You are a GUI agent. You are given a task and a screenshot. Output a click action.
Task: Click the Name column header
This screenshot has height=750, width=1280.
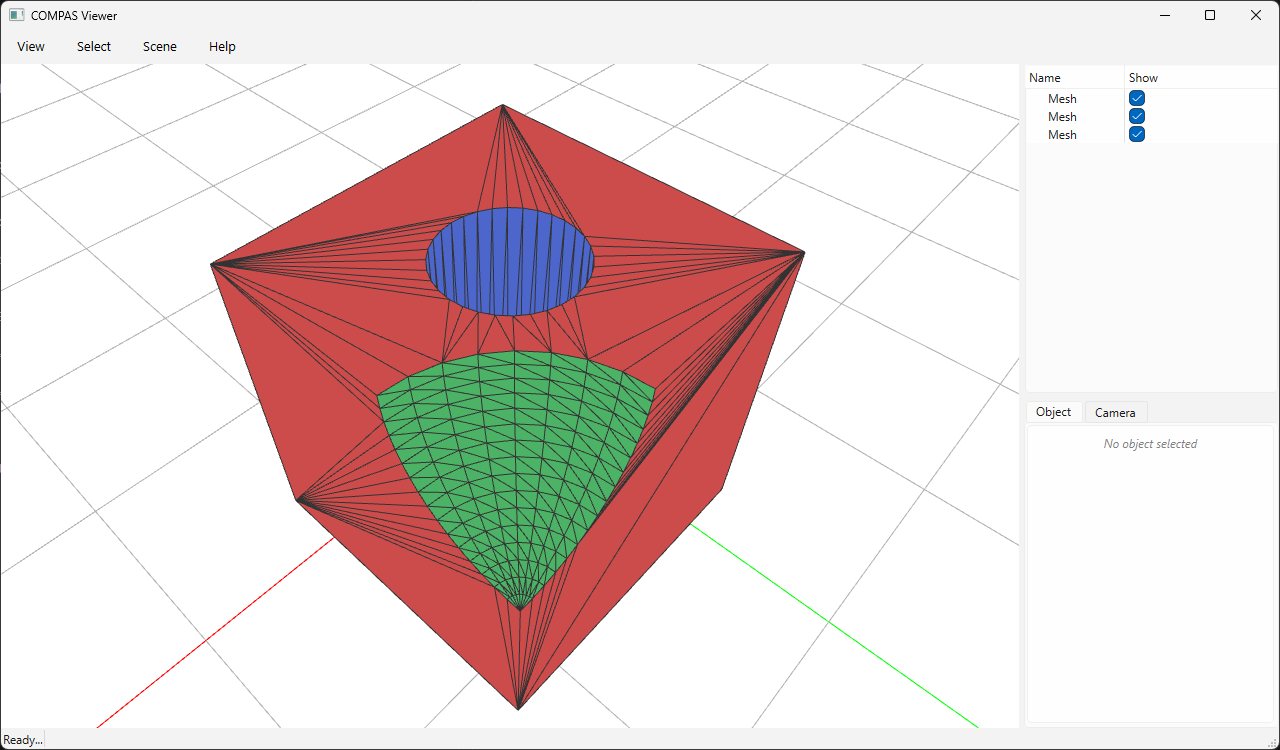click(1075, 78)
